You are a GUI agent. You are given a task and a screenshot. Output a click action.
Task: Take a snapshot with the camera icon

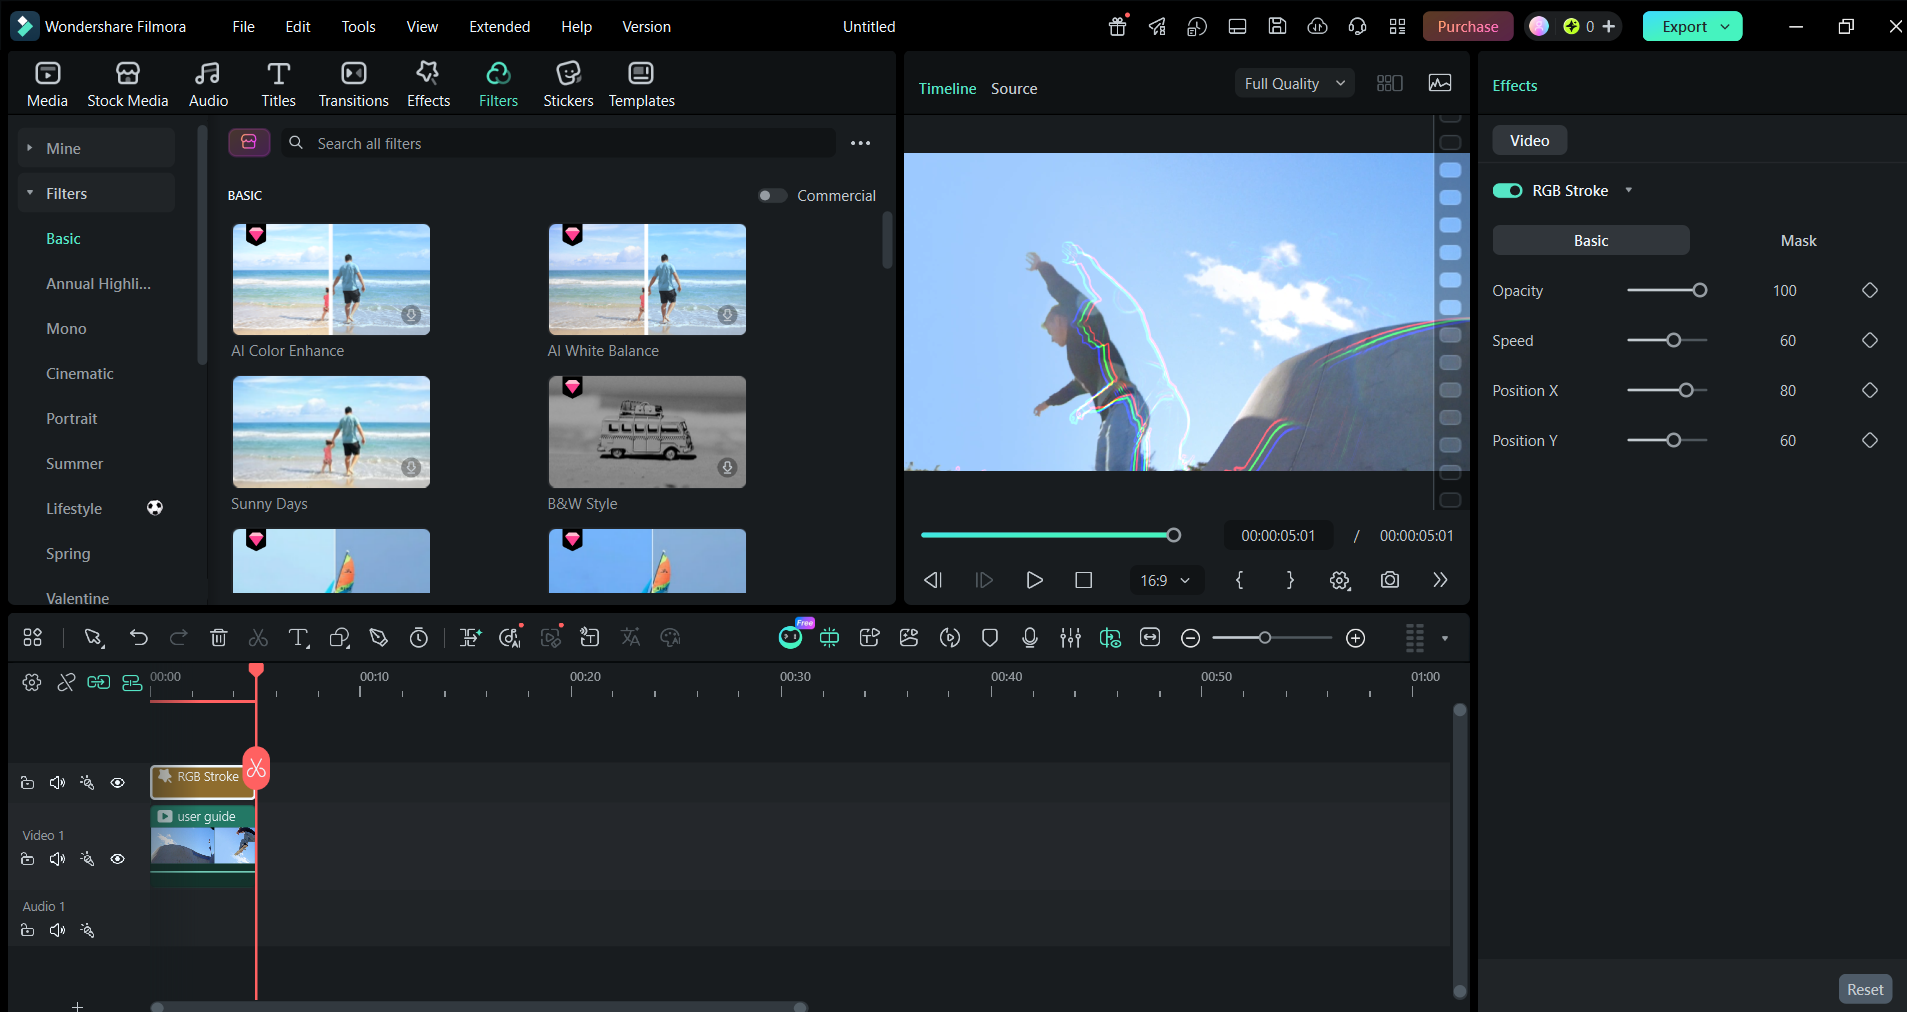point(1390,580)
